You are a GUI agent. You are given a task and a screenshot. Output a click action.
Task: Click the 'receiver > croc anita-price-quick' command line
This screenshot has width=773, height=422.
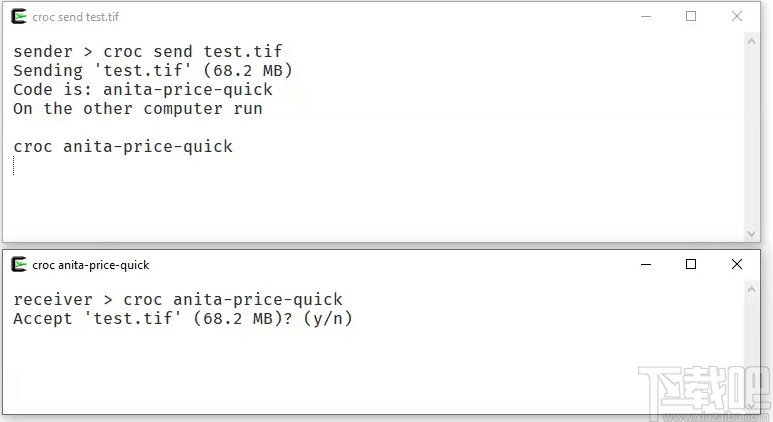point(178,300)
